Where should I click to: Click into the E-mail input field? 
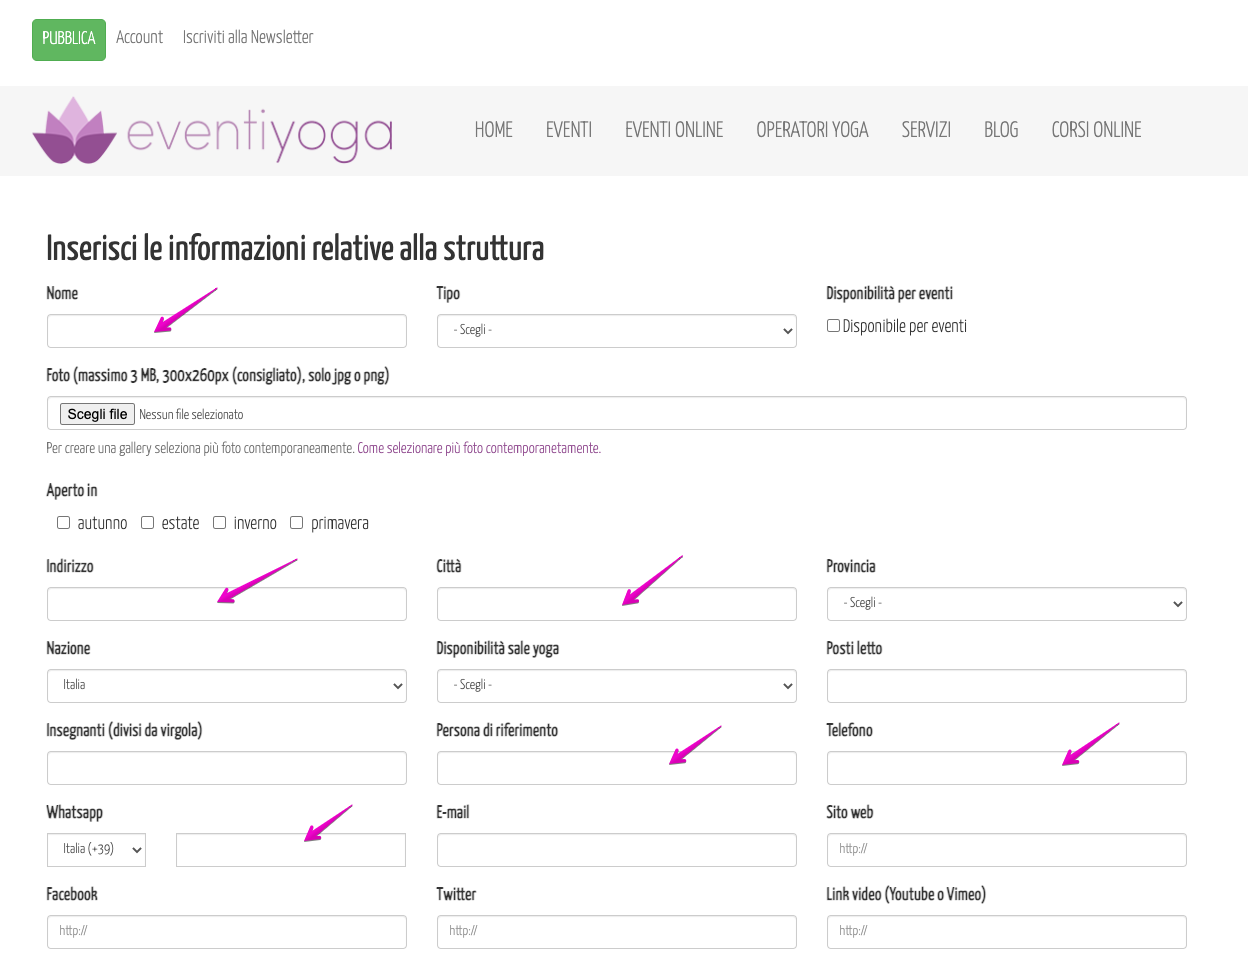[616, 850]
